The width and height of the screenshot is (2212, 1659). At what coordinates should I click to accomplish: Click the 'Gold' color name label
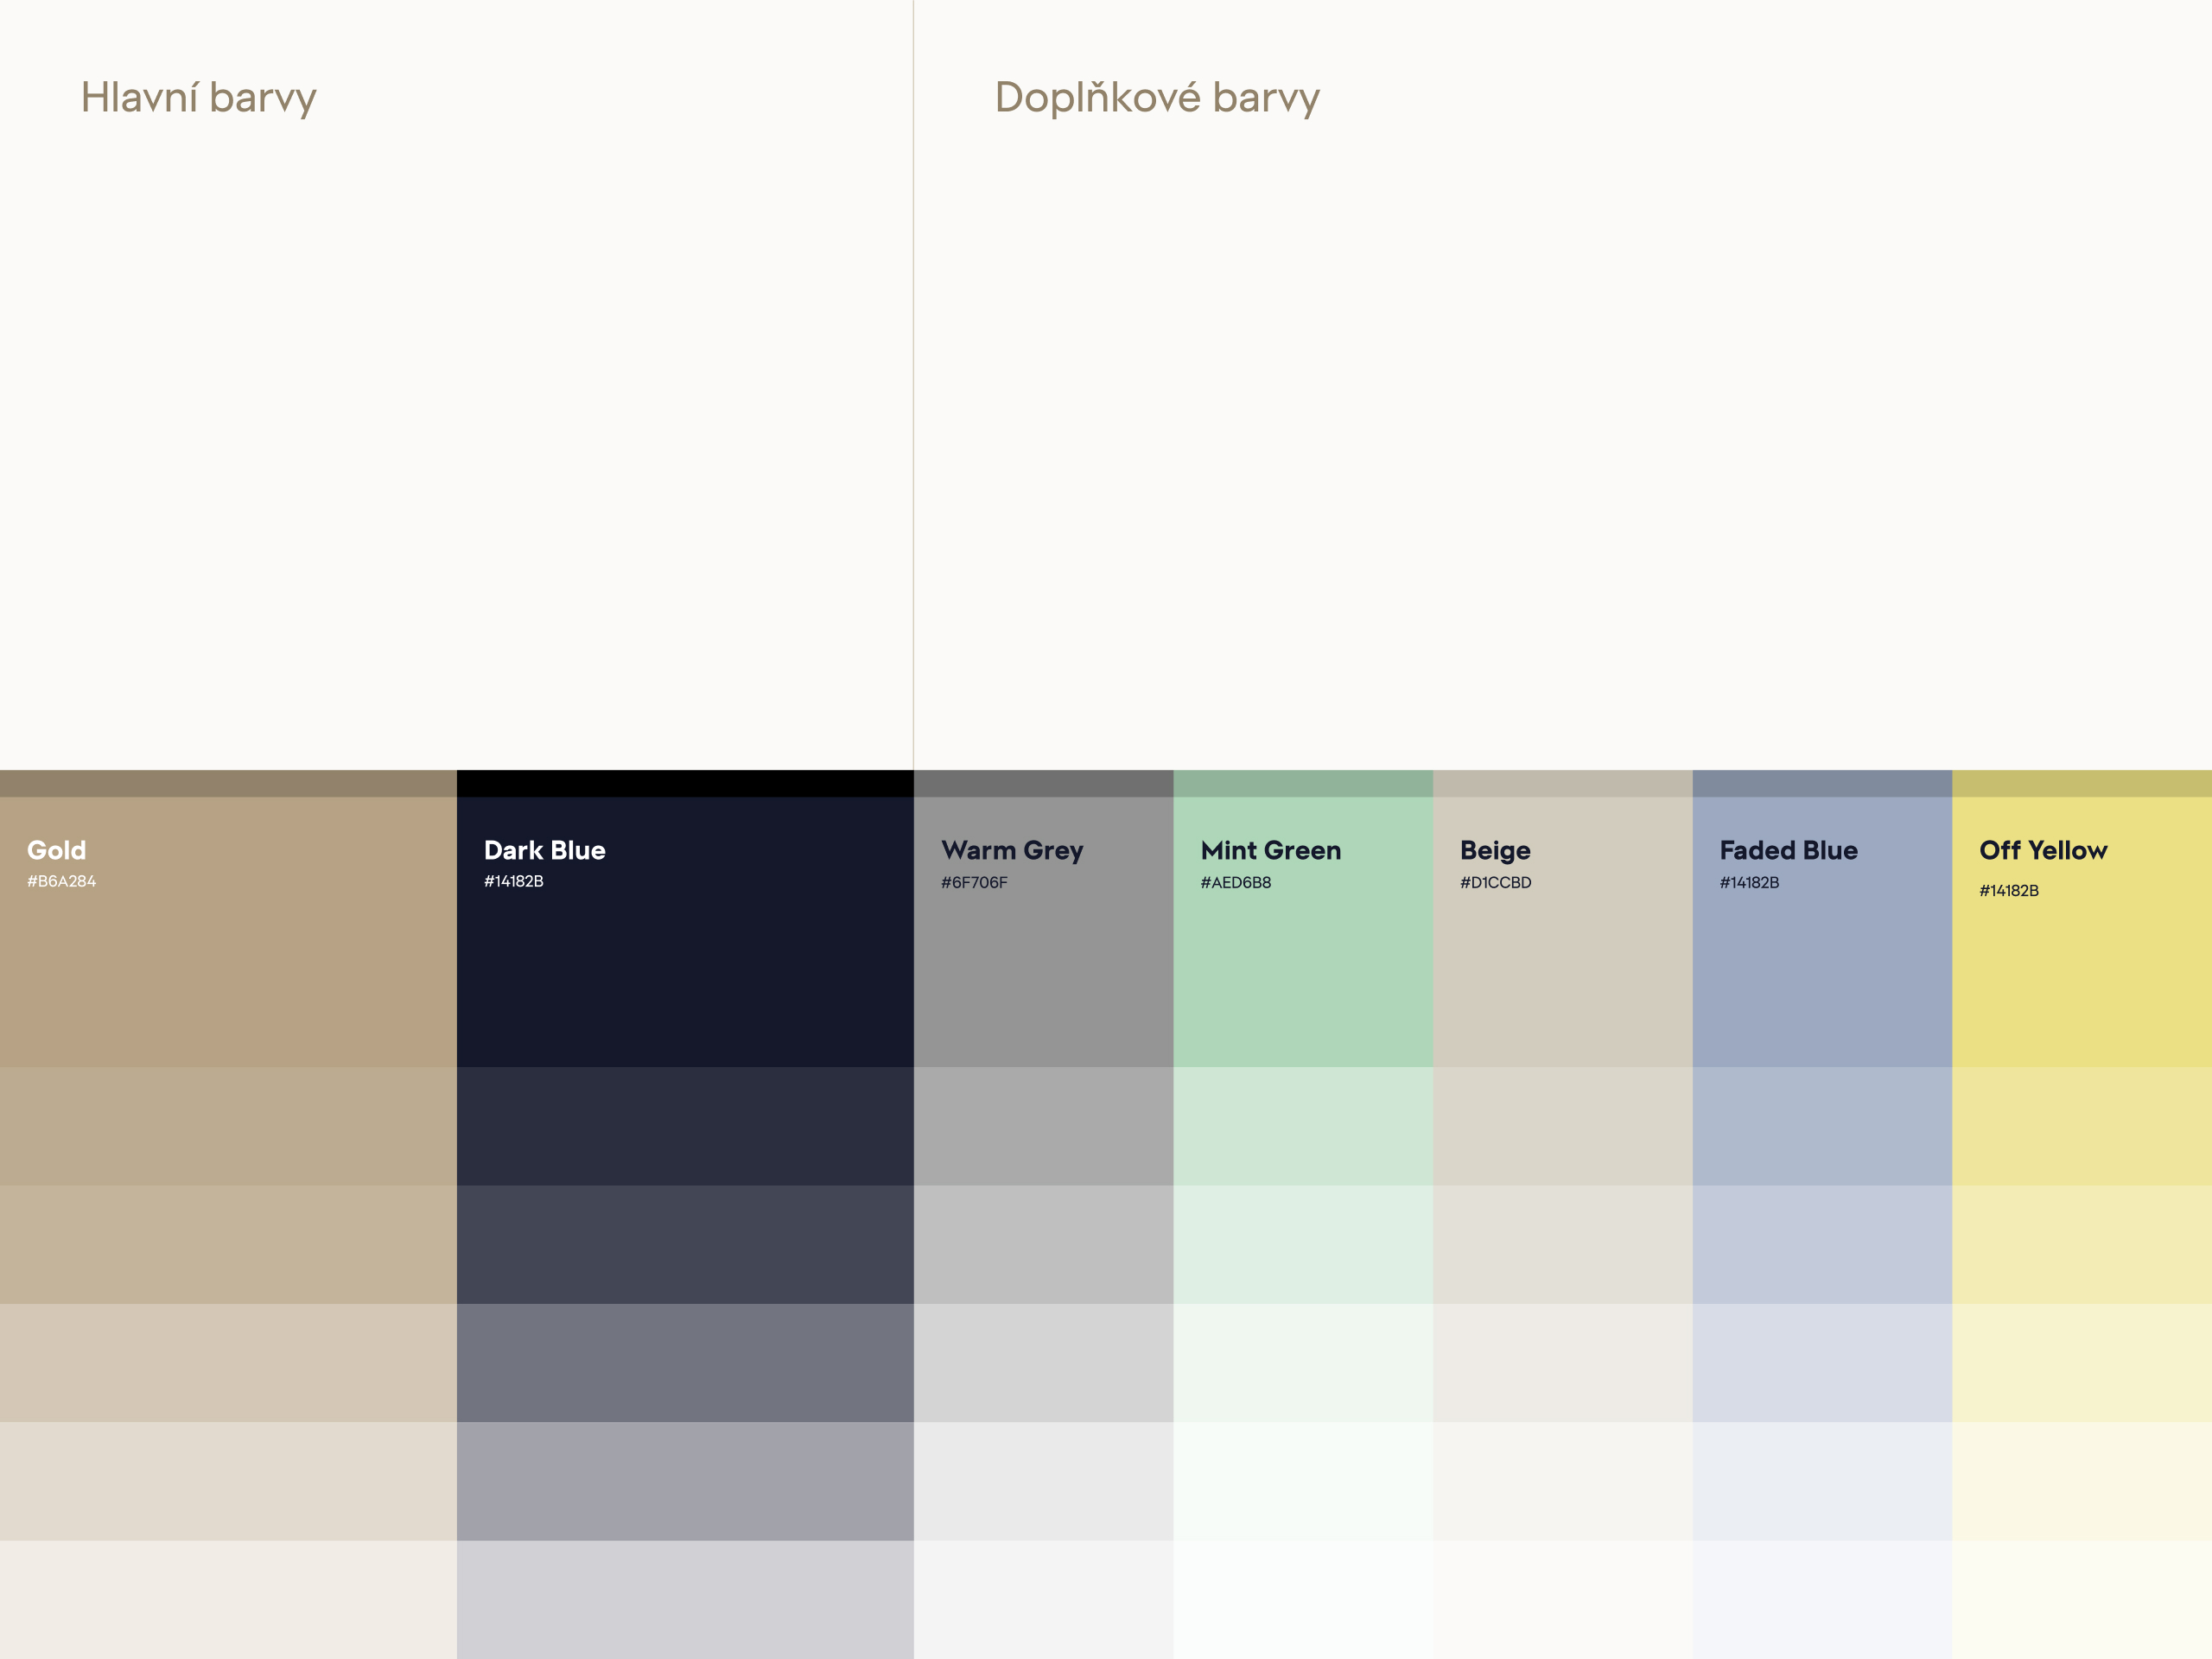click(57, 850)
